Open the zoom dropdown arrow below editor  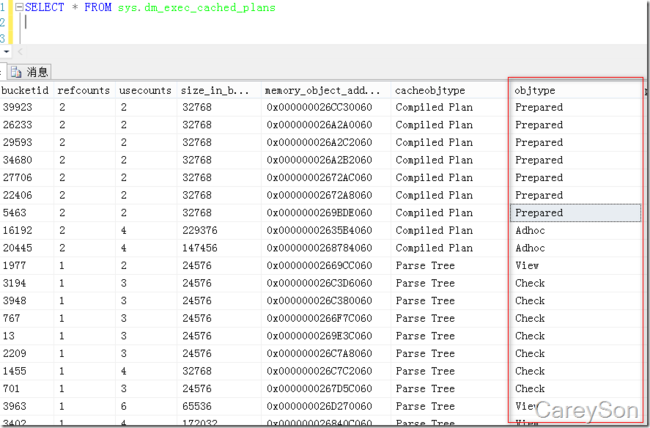(6, 52)
